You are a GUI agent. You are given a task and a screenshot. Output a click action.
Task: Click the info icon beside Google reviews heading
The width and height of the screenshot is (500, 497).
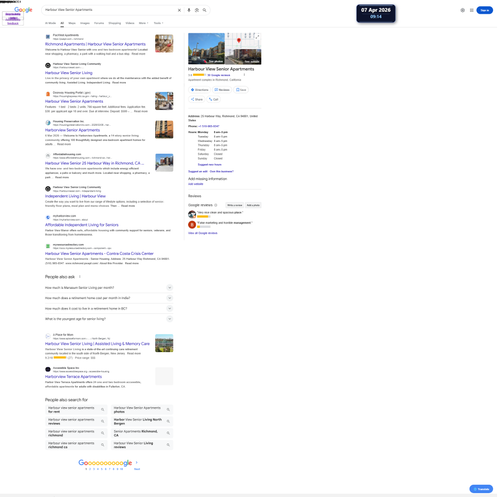click(x=216, y=205)
